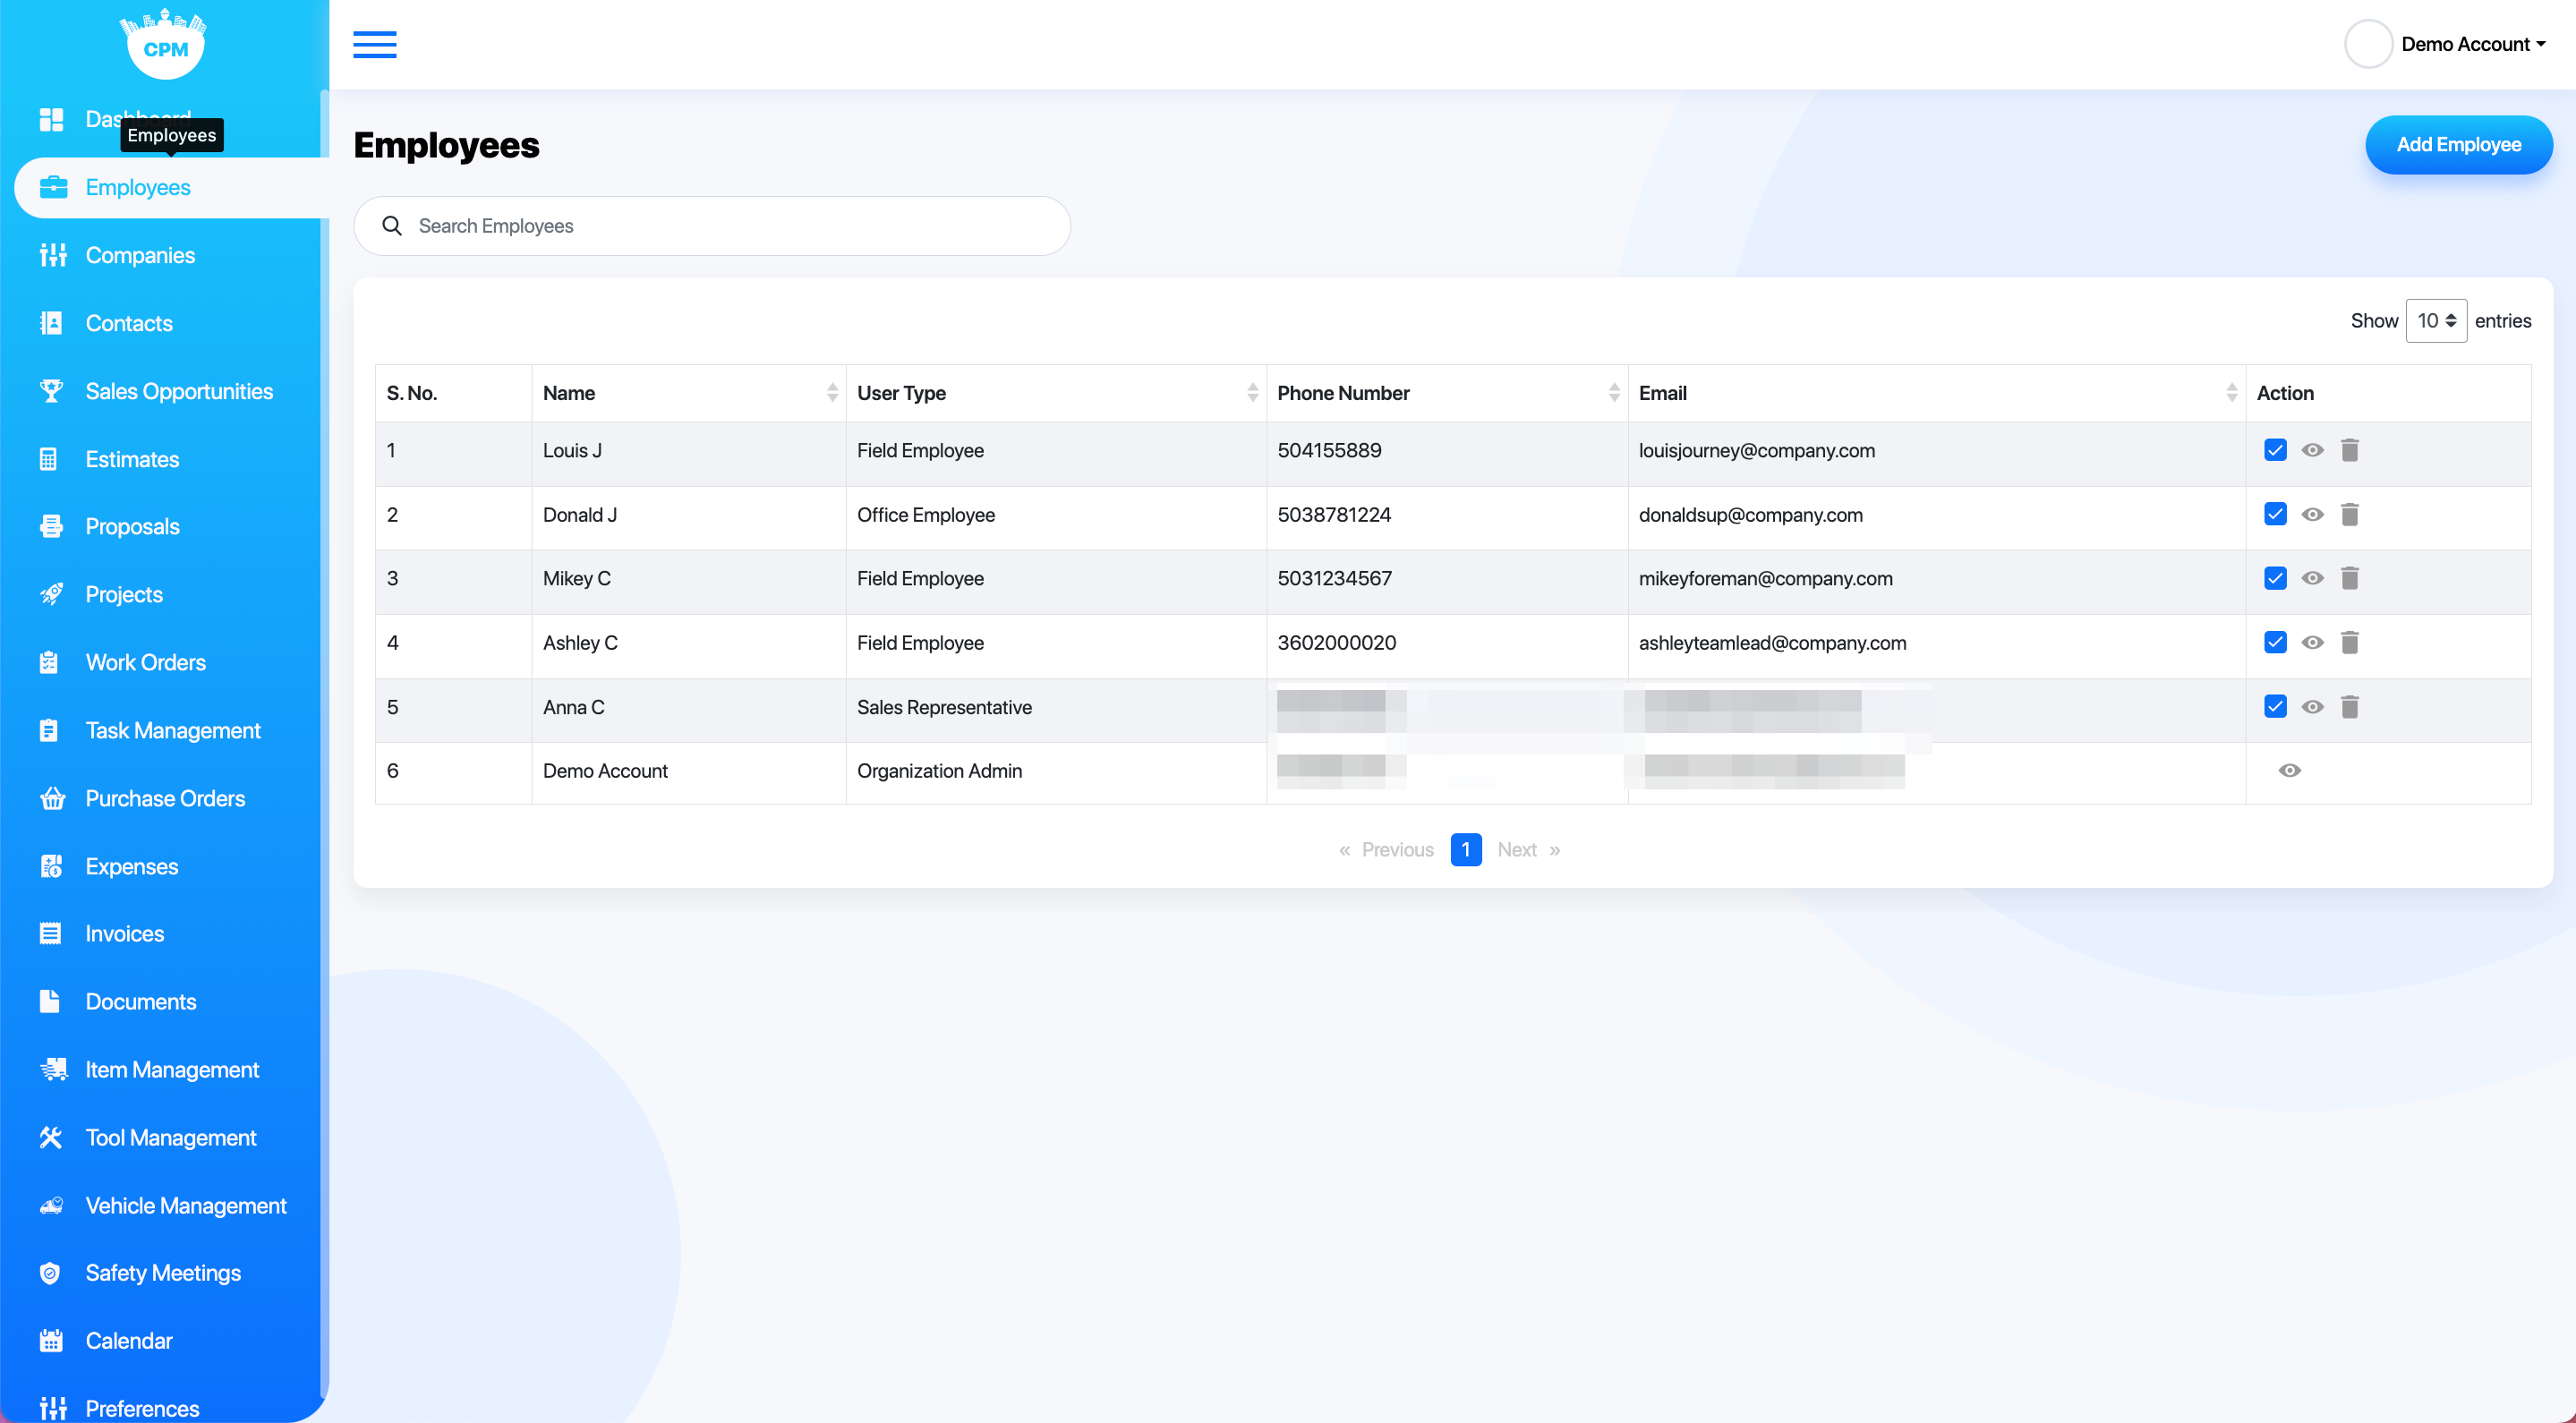Screen dimensions: 2576x1423
Task: Click the Calendar sidebar icon
Action: click(x=51, y=1340)
